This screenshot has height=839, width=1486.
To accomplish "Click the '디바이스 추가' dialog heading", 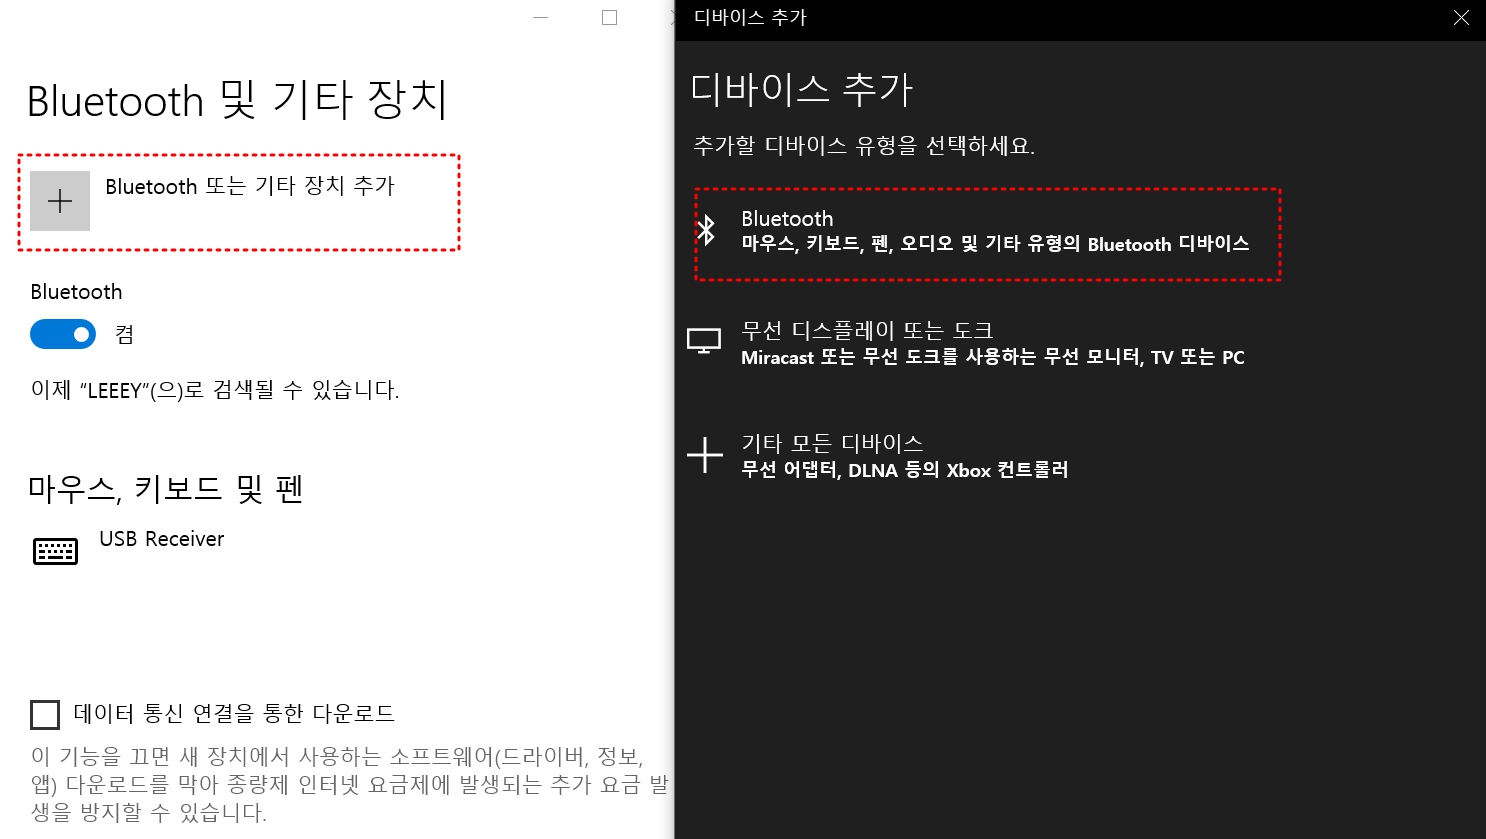I will click(802, 90).
